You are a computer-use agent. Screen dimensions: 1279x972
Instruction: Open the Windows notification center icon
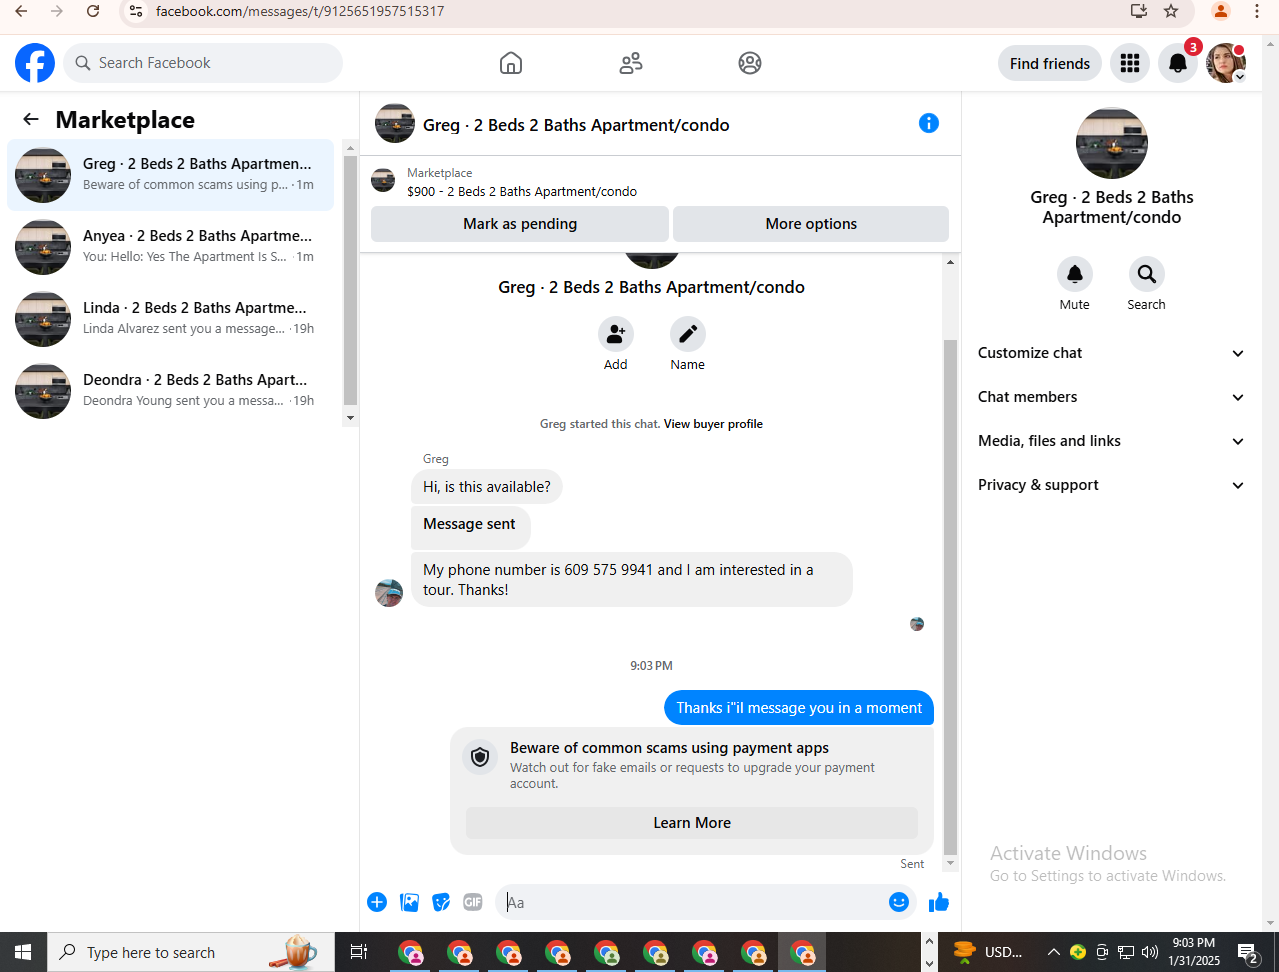point(1248,952)
